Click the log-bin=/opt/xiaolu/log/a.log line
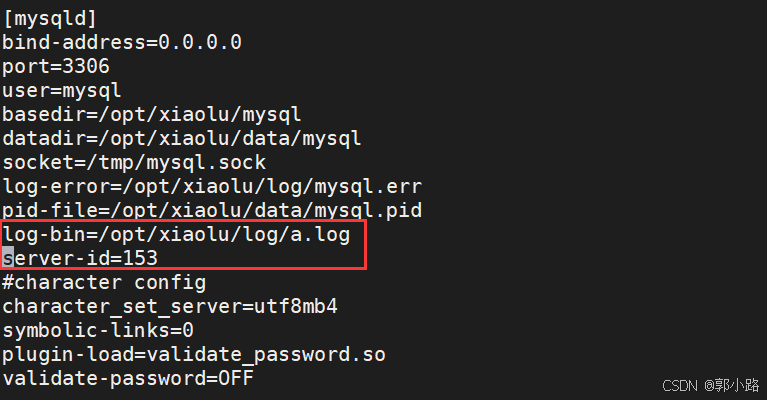The image size is (767, 400). [x=176, y=234]
